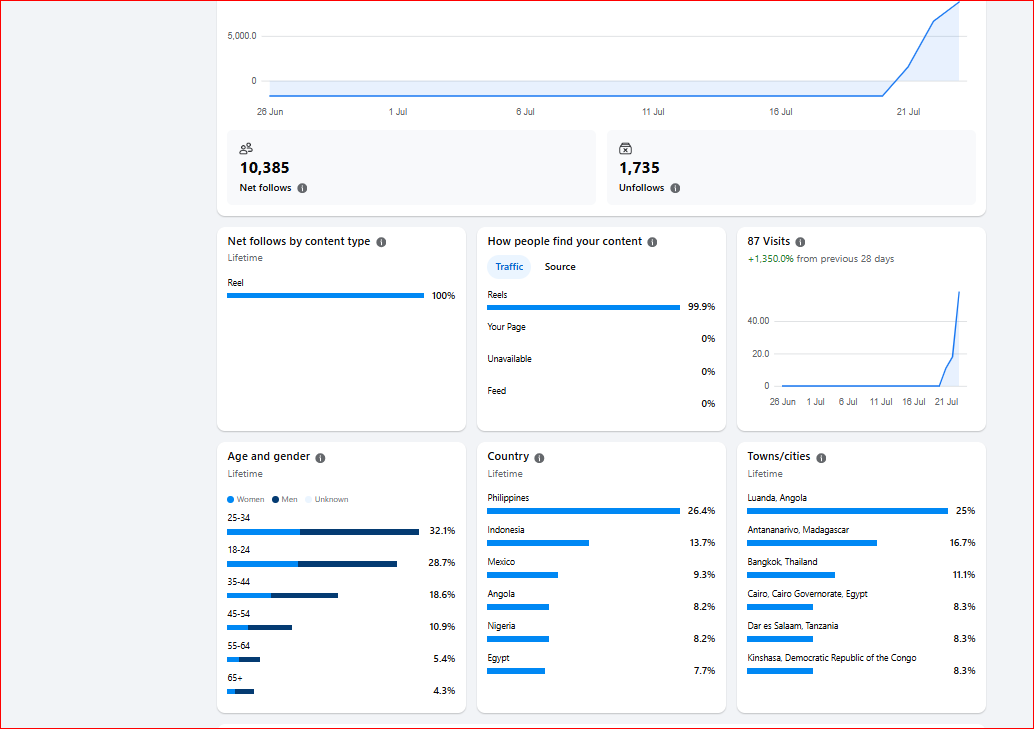Click the Towns/cities info icon
The width and height of the screenshot is (1034, 729).
[821, 458]
